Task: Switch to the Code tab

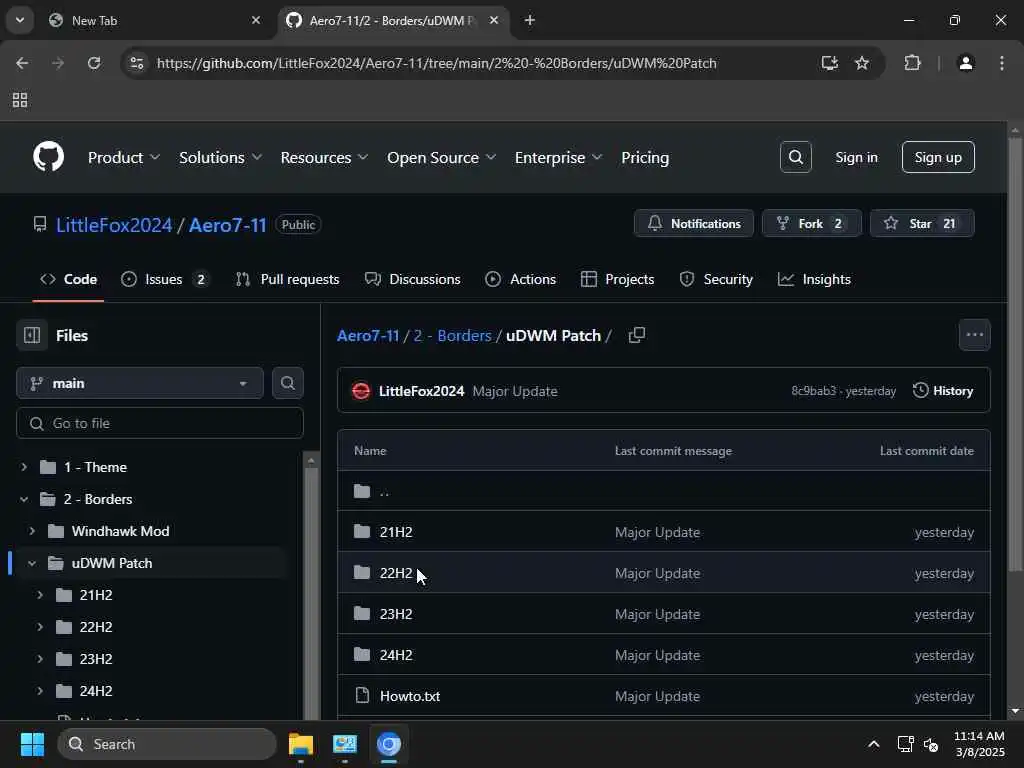Action: [69, 279]
